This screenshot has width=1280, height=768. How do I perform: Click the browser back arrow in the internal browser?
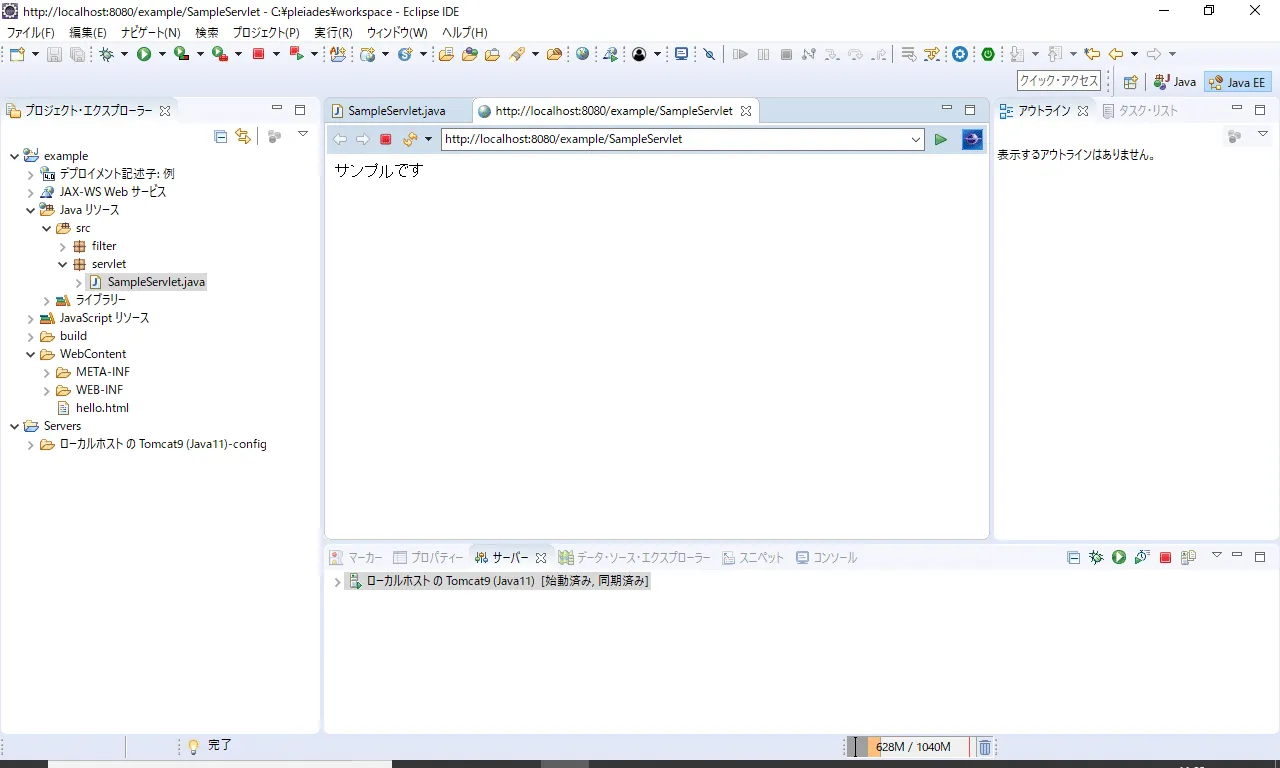[x=340, y=140]
